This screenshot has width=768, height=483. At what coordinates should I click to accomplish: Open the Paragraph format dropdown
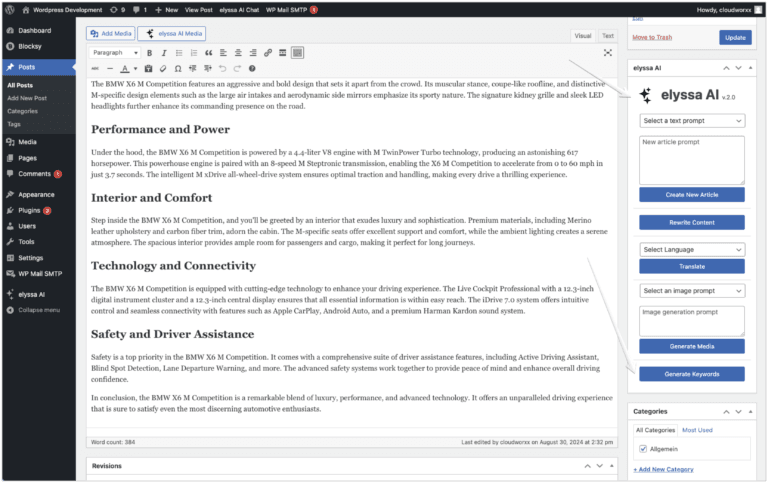tap(116, 53)
